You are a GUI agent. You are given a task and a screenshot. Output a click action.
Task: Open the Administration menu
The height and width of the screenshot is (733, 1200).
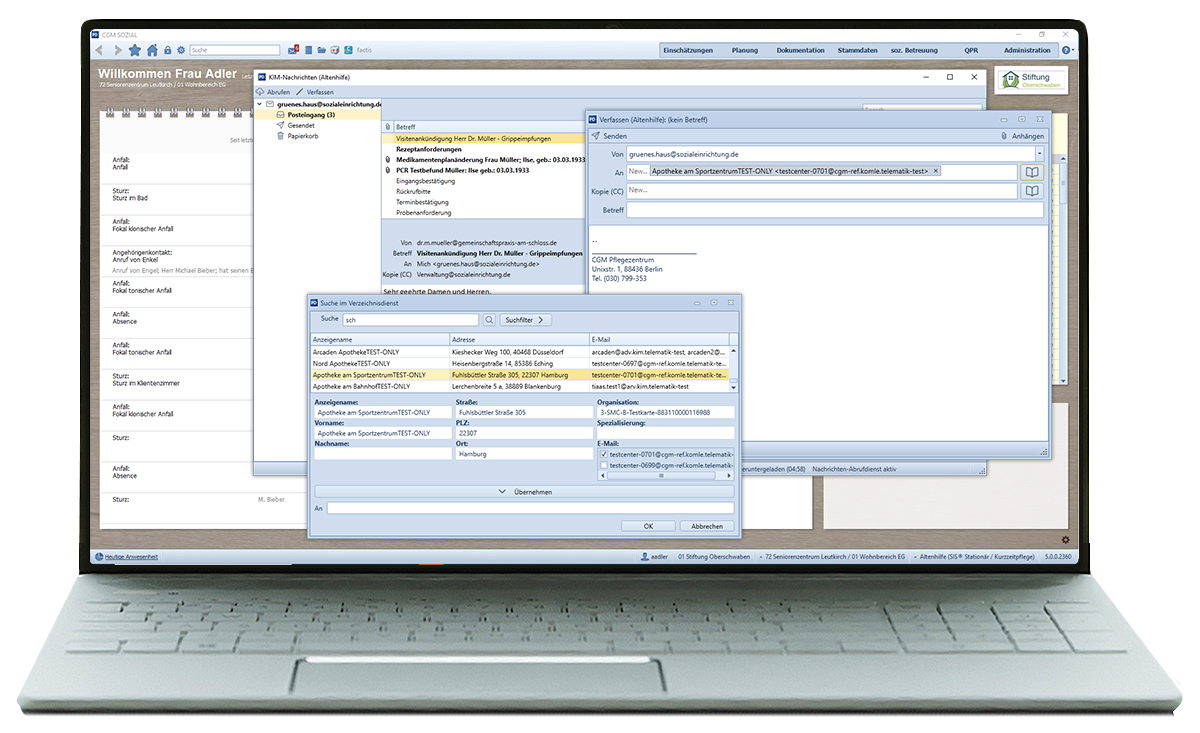[1028, 50]
